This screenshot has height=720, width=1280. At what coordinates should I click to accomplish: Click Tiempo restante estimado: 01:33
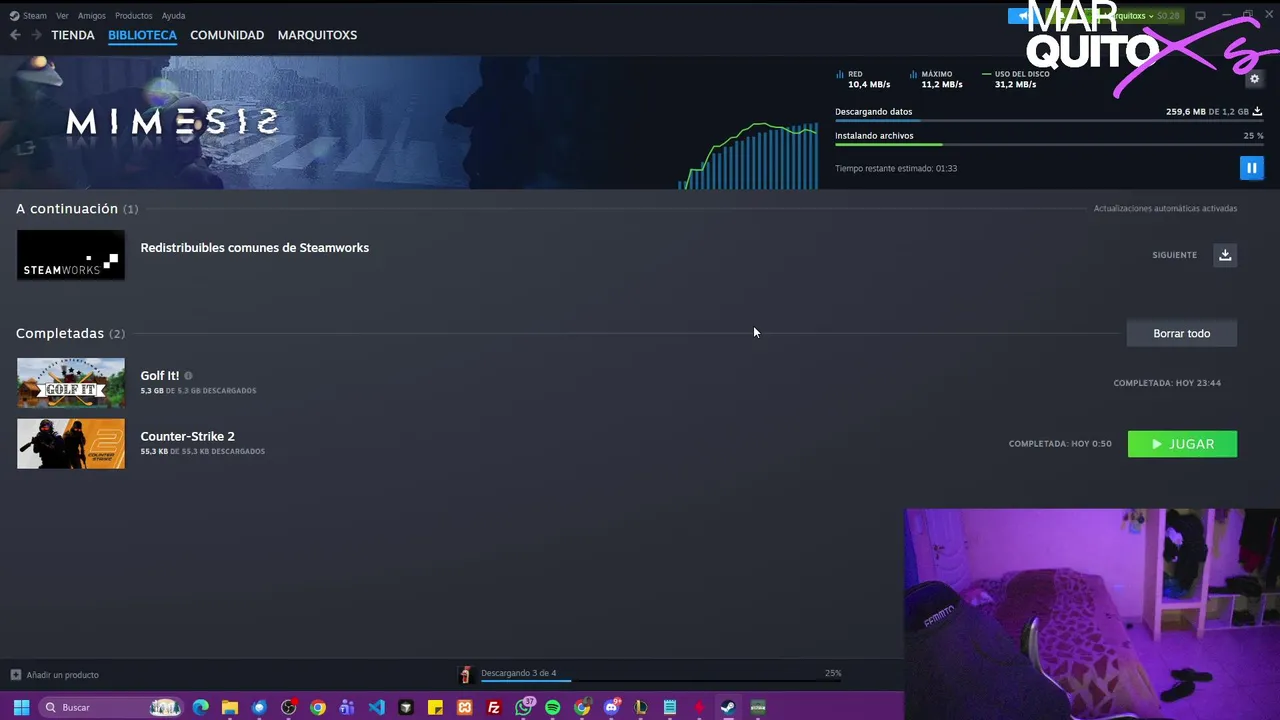click(896, 168)
